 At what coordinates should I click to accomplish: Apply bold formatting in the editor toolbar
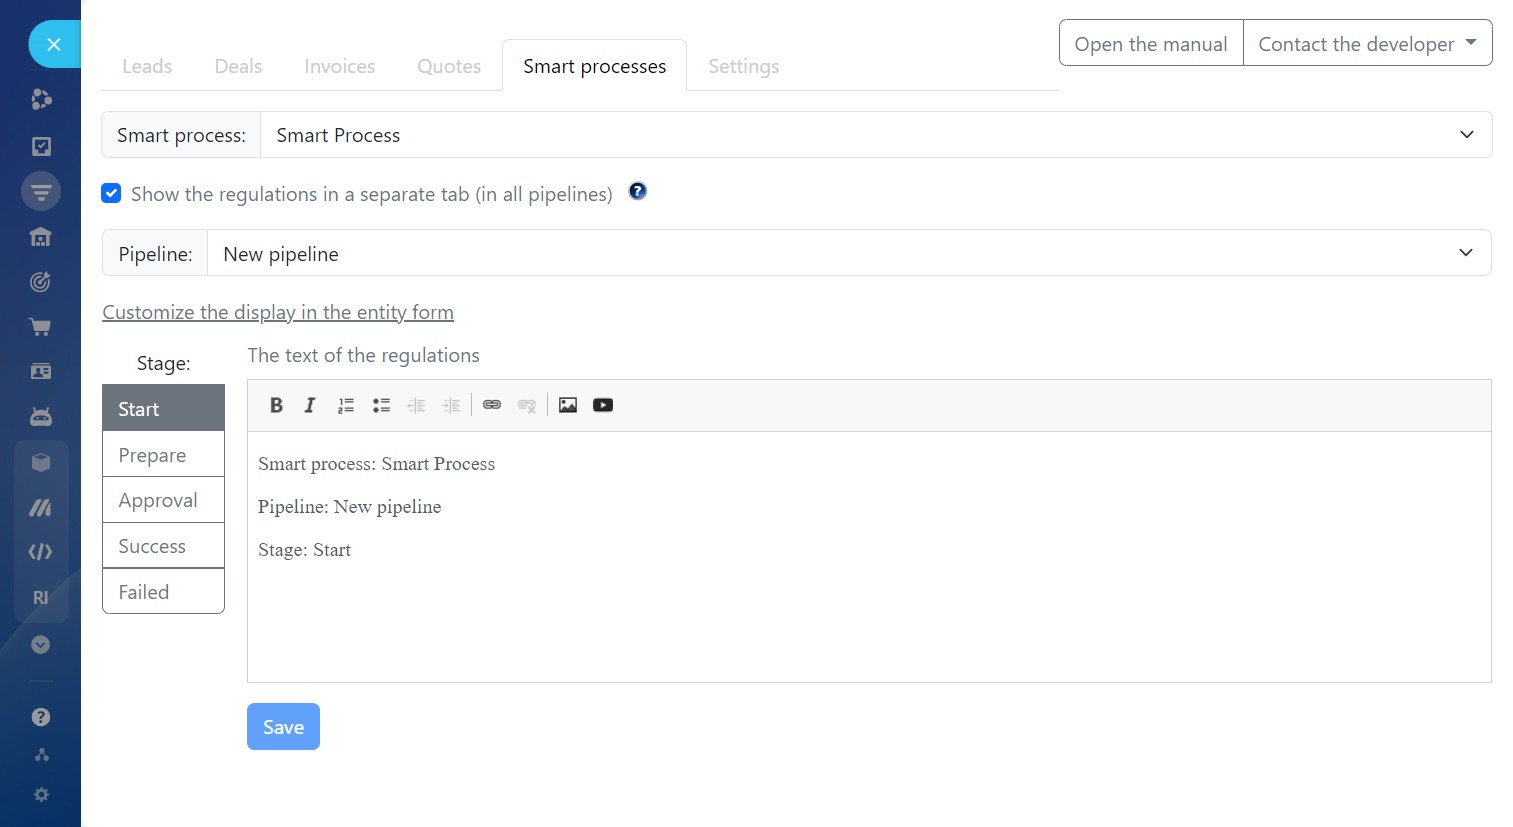click(x=276, y=405)
